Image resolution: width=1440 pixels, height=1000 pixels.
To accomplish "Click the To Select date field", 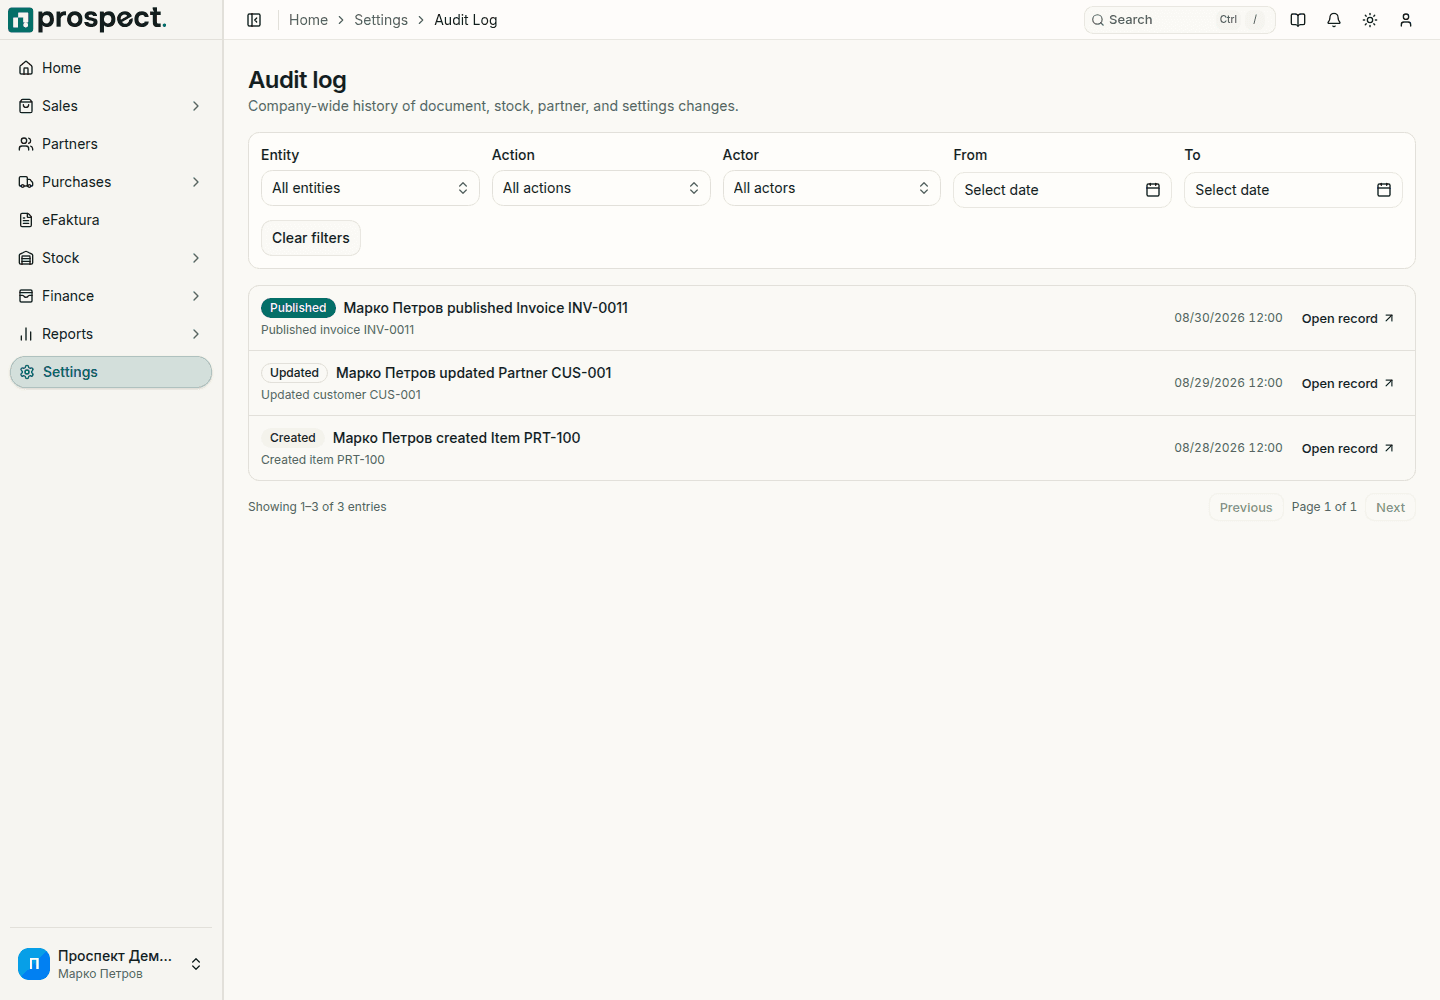I will [1293, 190].
